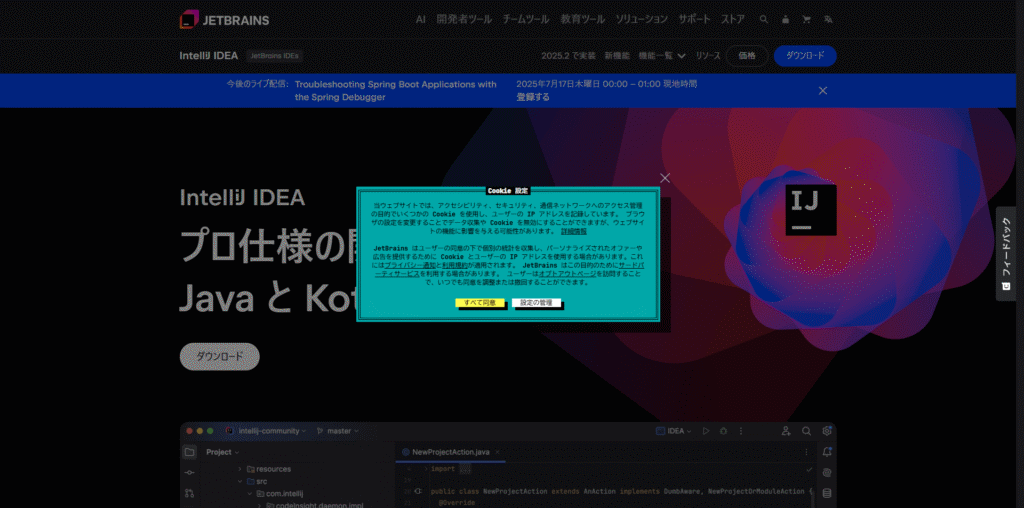Open the 2025.2 で実装 link
This screenshot has width=1024, height=508.
pos(568,56)
